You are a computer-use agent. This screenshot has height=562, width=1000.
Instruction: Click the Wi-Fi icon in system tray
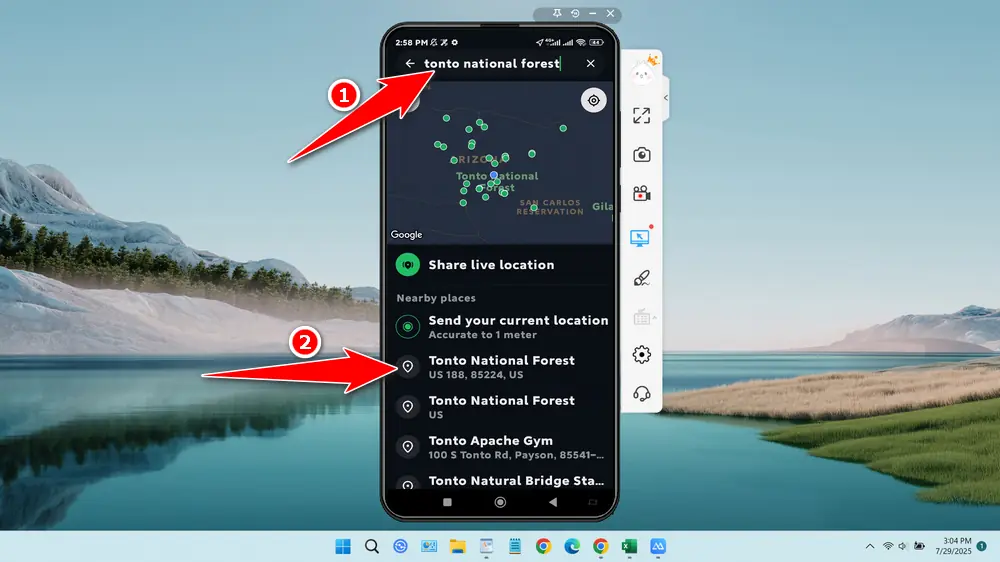888,546
